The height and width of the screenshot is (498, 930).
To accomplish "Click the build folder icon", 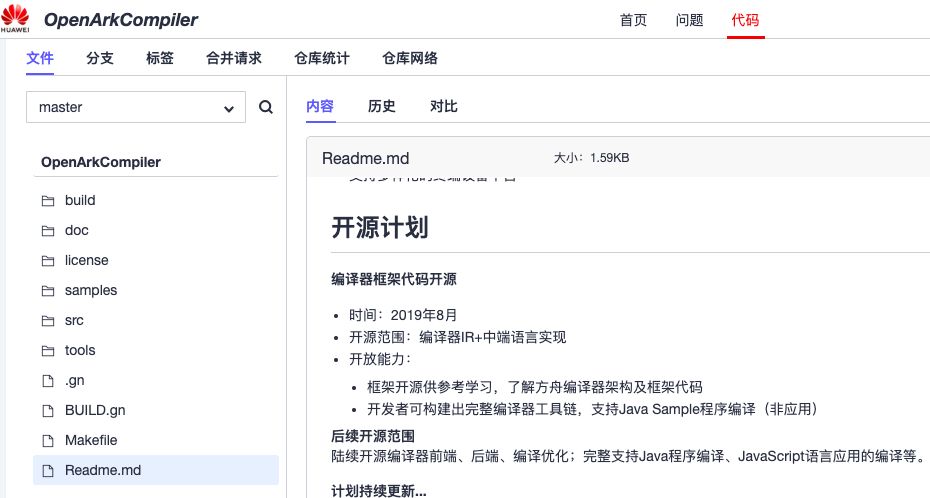I will 48,201.
